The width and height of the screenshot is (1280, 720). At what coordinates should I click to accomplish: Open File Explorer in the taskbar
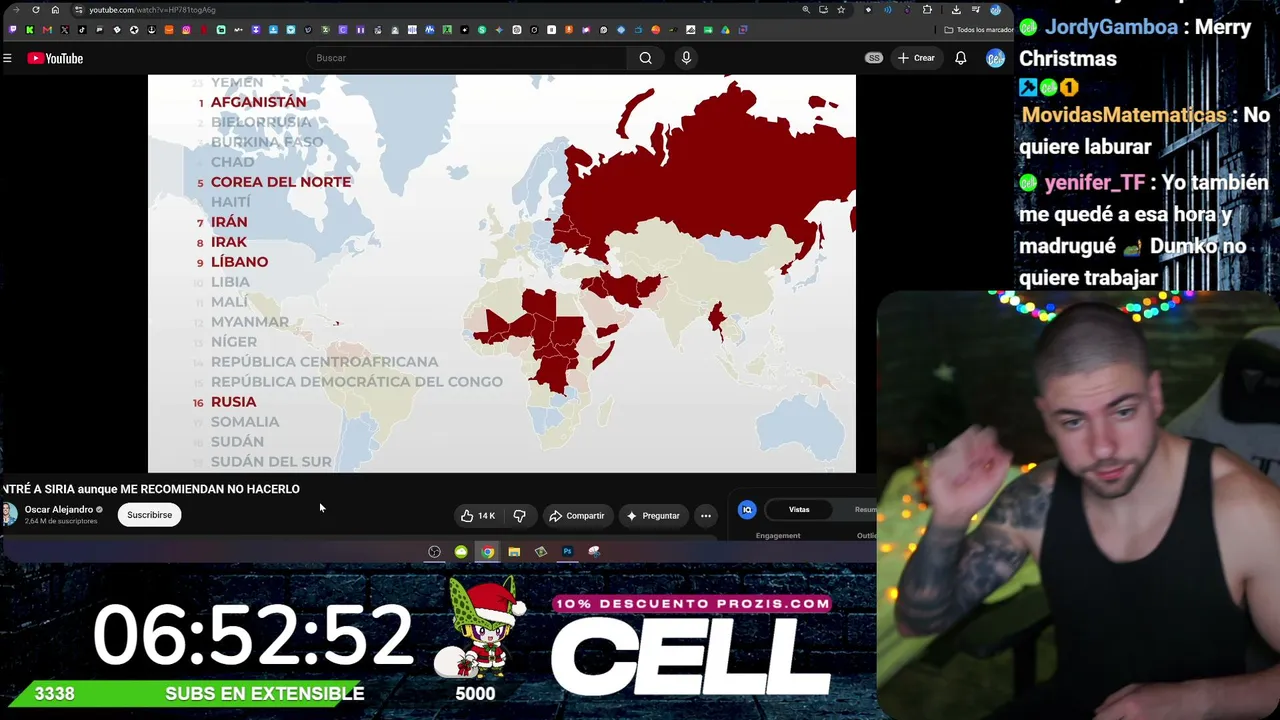[514, 552]
